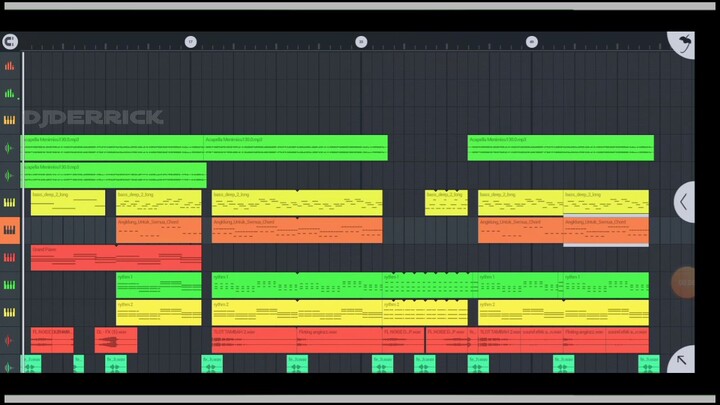Select the last Acapella clip on first track

point(561,147)
